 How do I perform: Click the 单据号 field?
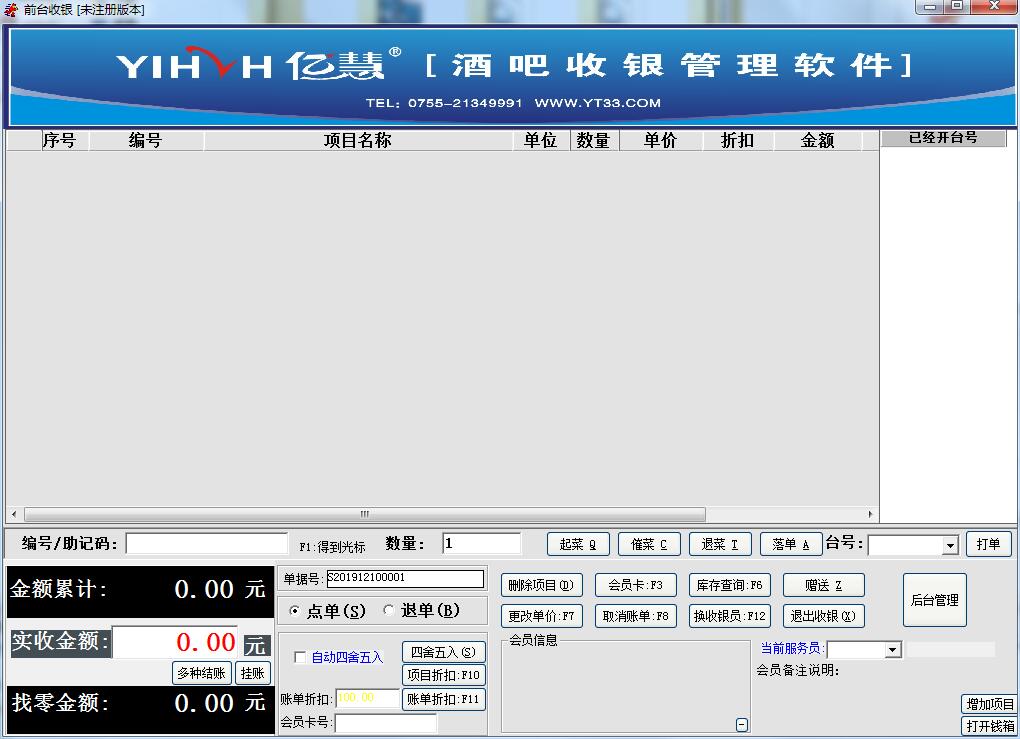point(405,578)
